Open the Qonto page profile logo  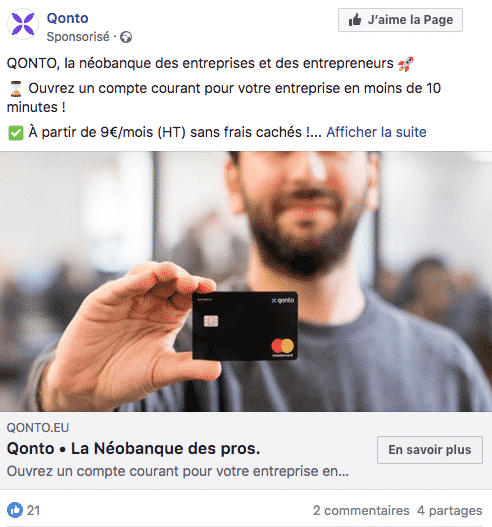23,24
